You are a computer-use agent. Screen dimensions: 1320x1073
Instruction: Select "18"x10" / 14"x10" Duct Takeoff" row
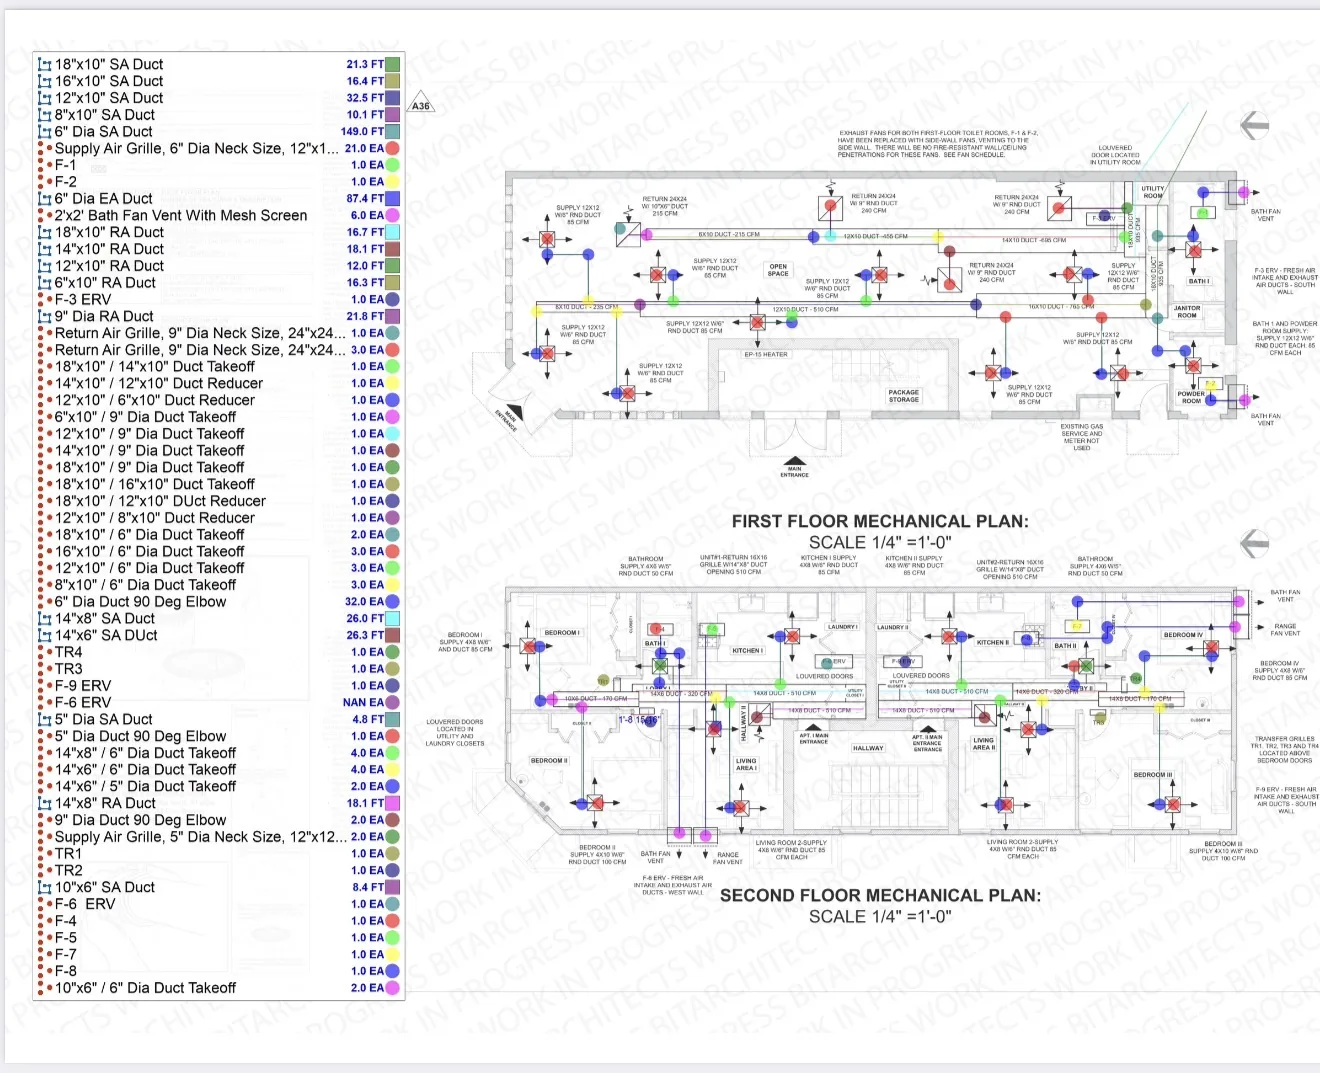(x=219, y=366)
